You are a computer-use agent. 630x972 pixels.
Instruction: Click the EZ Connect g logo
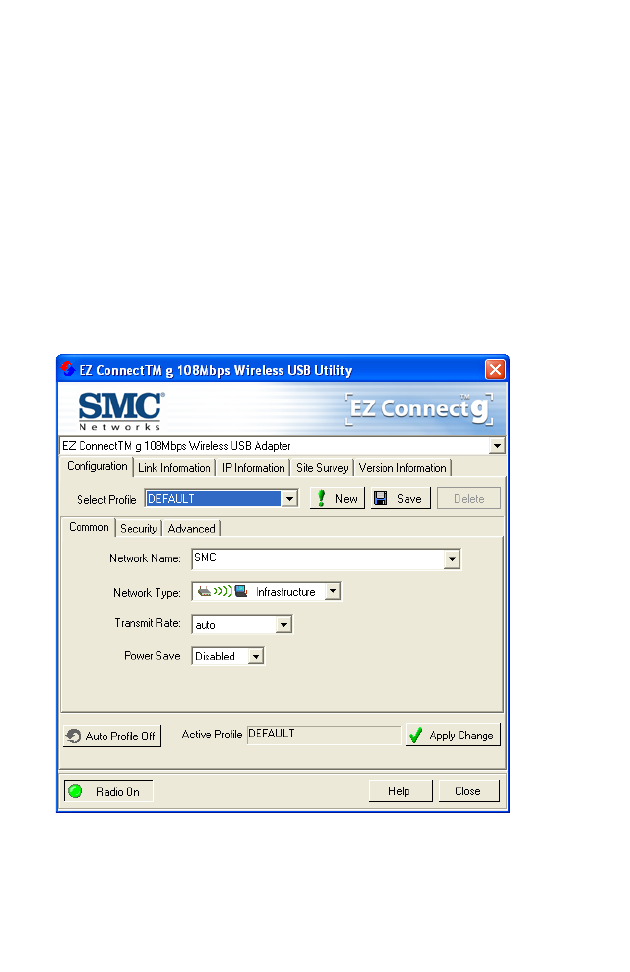point(419,409)
